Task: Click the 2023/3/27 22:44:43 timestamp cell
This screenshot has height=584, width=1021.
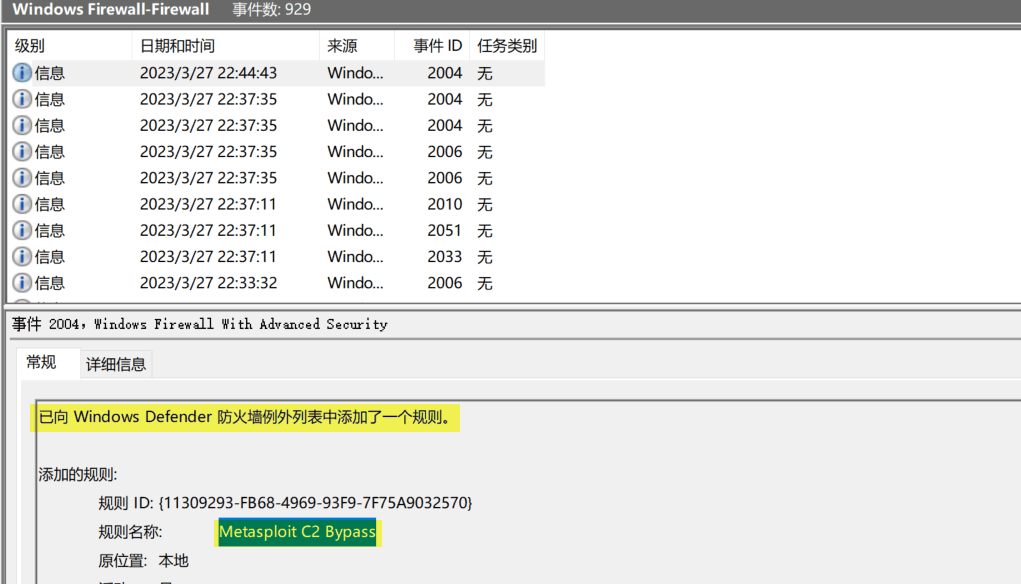Action: point(208,73)
